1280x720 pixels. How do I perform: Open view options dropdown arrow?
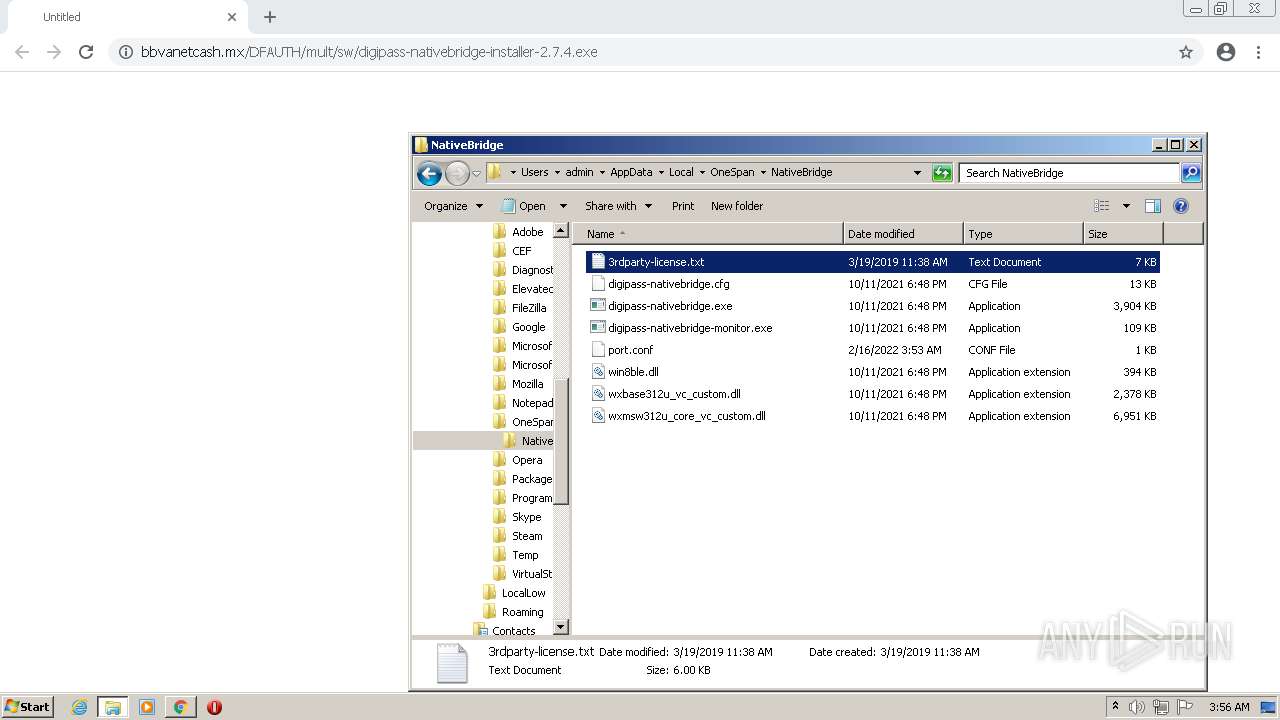point(1126,206)
